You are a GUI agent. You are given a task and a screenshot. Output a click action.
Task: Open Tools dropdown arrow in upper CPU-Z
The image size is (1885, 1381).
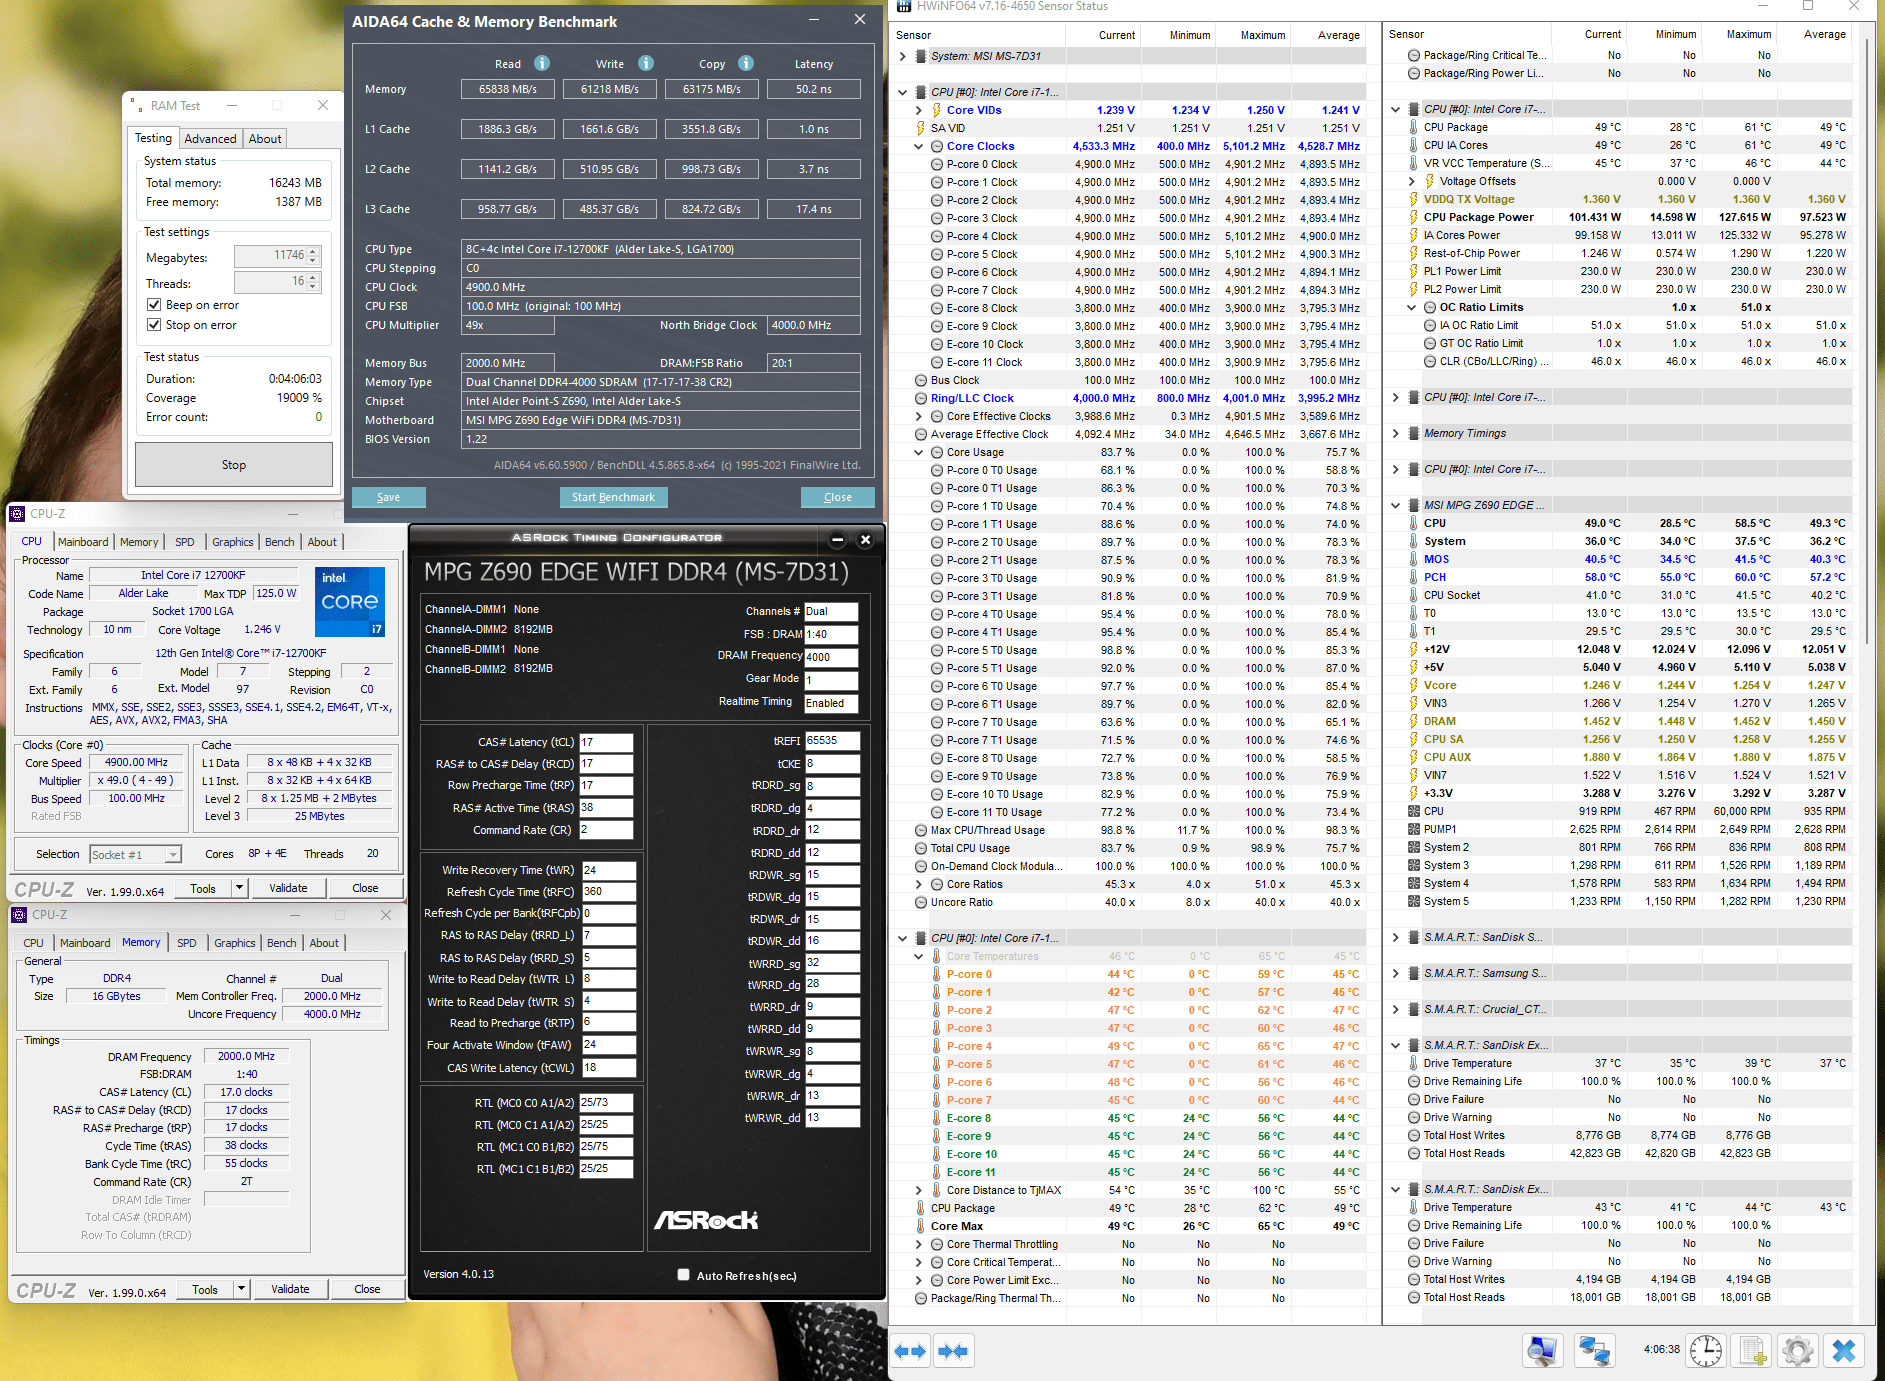[x=239, y=887]
